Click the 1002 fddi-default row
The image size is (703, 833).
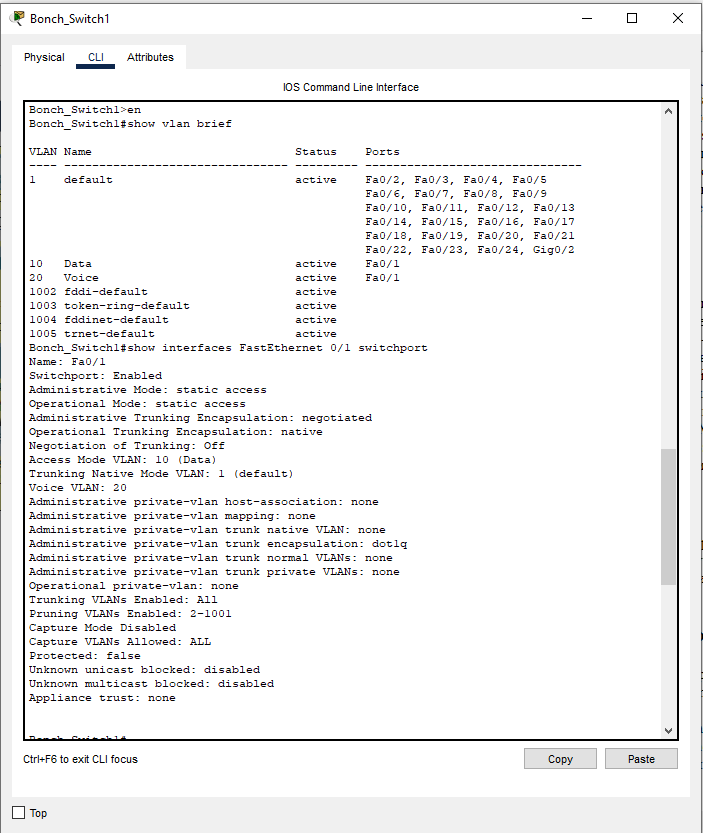pyautogui.click(x=183, y=292)
